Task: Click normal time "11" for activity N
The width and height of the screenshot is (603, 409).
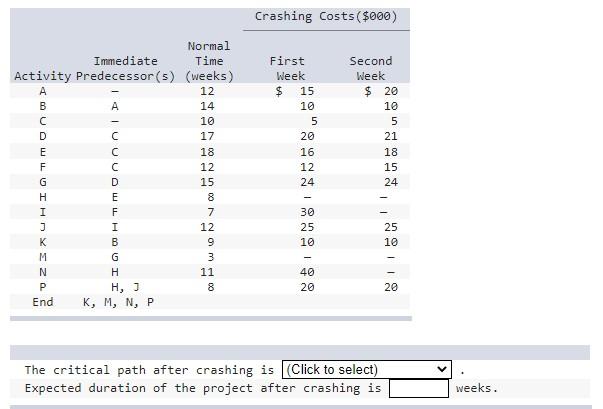Action: tap(207, 272)
